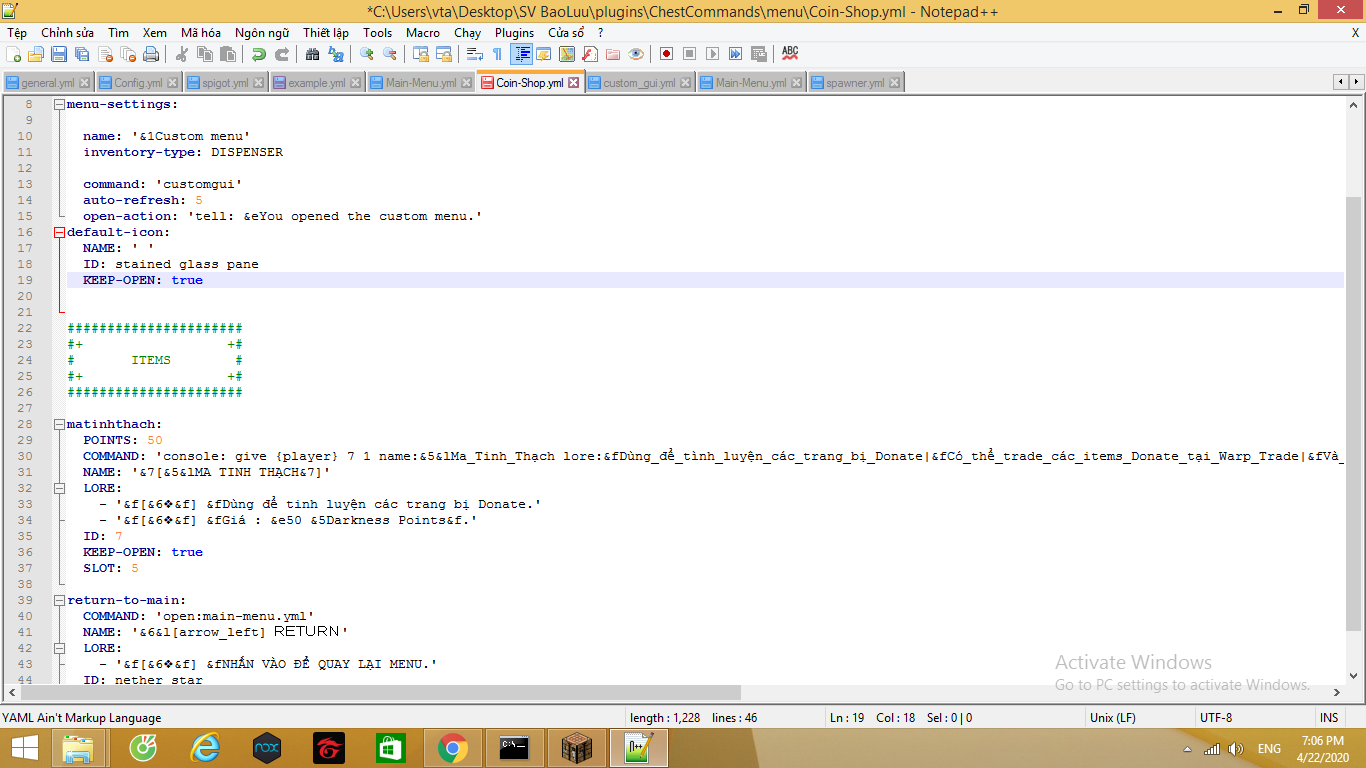Open Google Chrome from taskbar
The width and height of the screenshot is (1366, 768).
[452, 748]
